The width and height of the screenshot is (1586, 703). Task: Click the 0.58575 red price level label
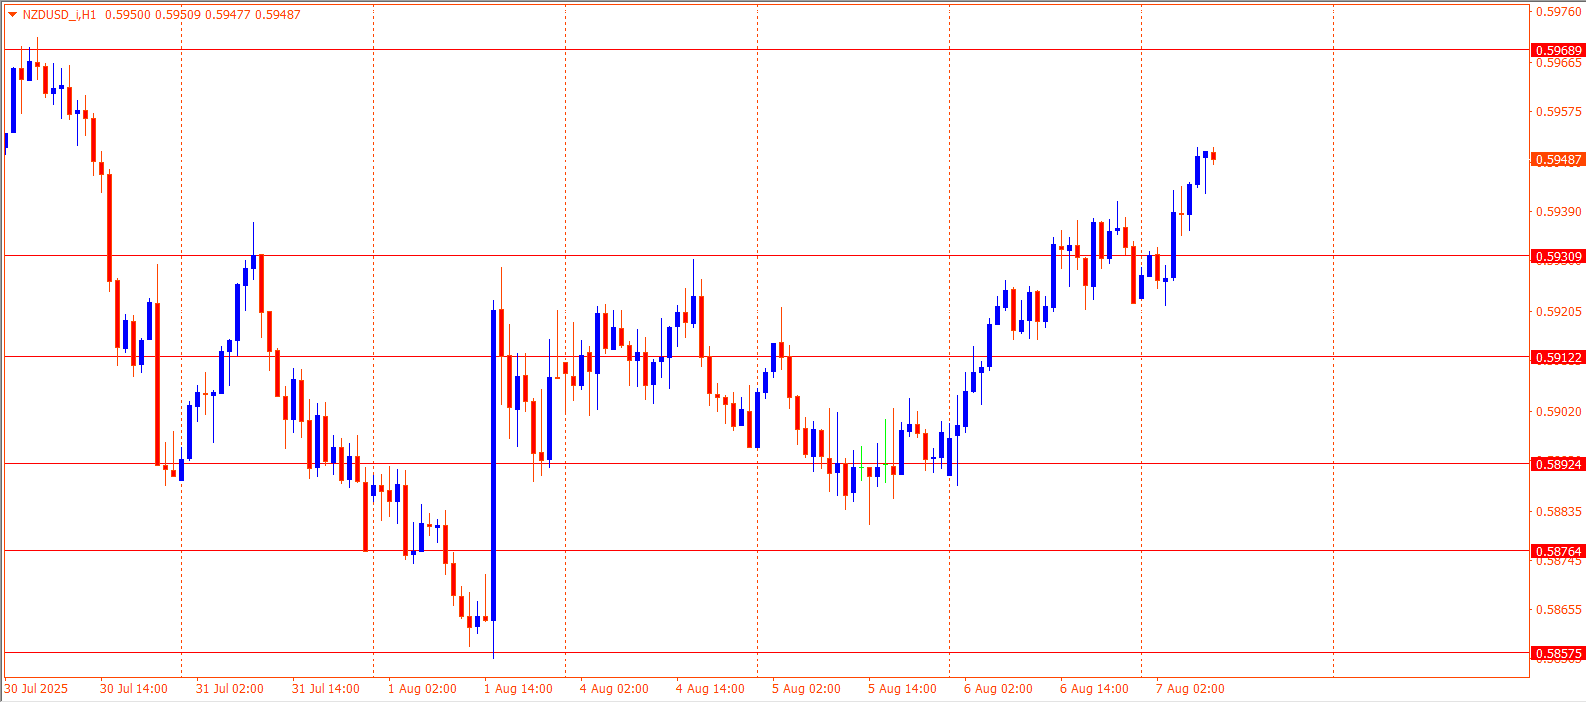point(1558,654)
